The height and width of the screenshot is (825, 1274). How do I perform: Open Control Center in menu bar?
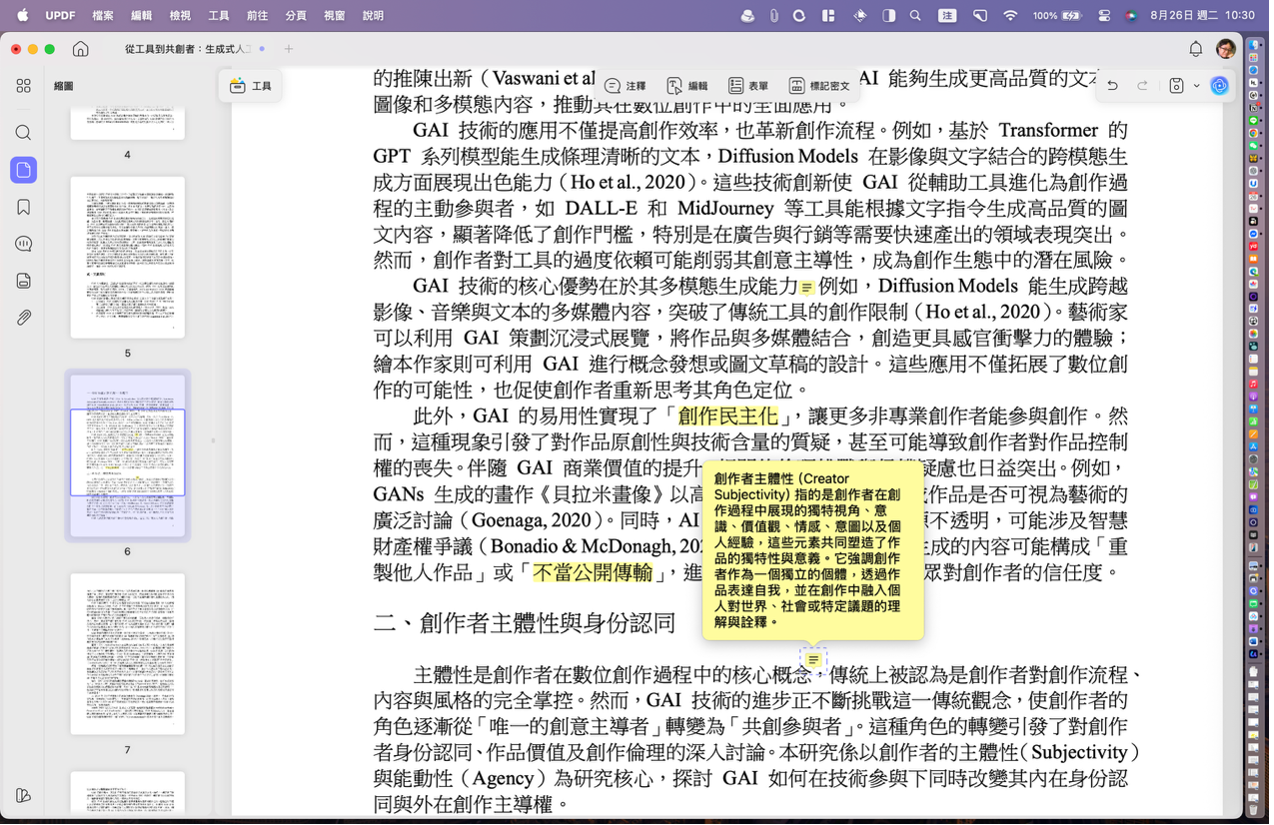(1105, 16)
